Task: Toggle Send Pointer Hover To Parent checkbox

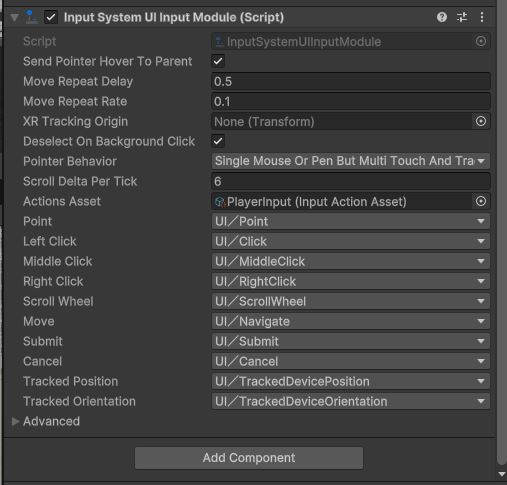Action: click(218, 61)
